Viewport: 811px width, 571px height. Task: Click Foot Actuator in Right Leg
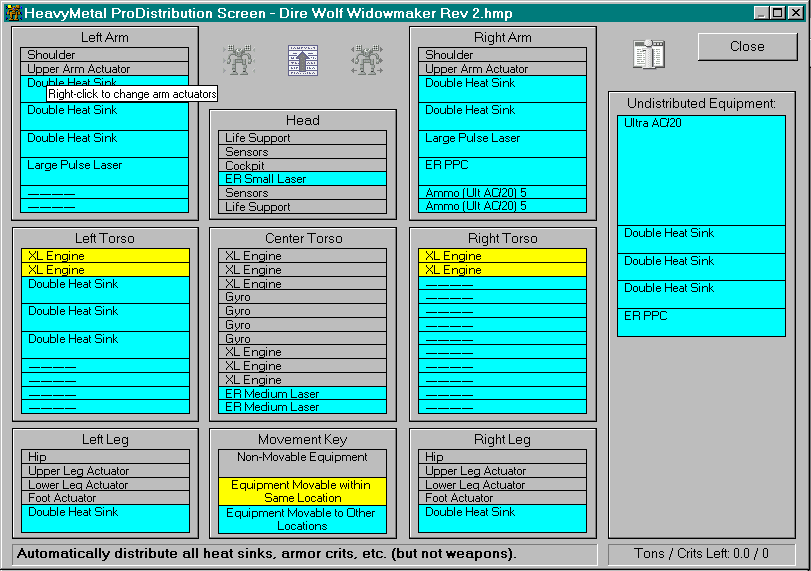[502, 498]
